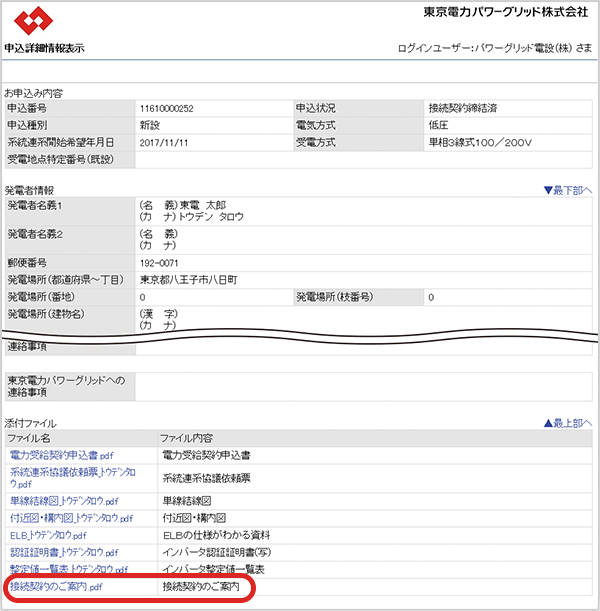Select address 東京都八王子市八日町
600x611 pixels.
coord(189,280)
